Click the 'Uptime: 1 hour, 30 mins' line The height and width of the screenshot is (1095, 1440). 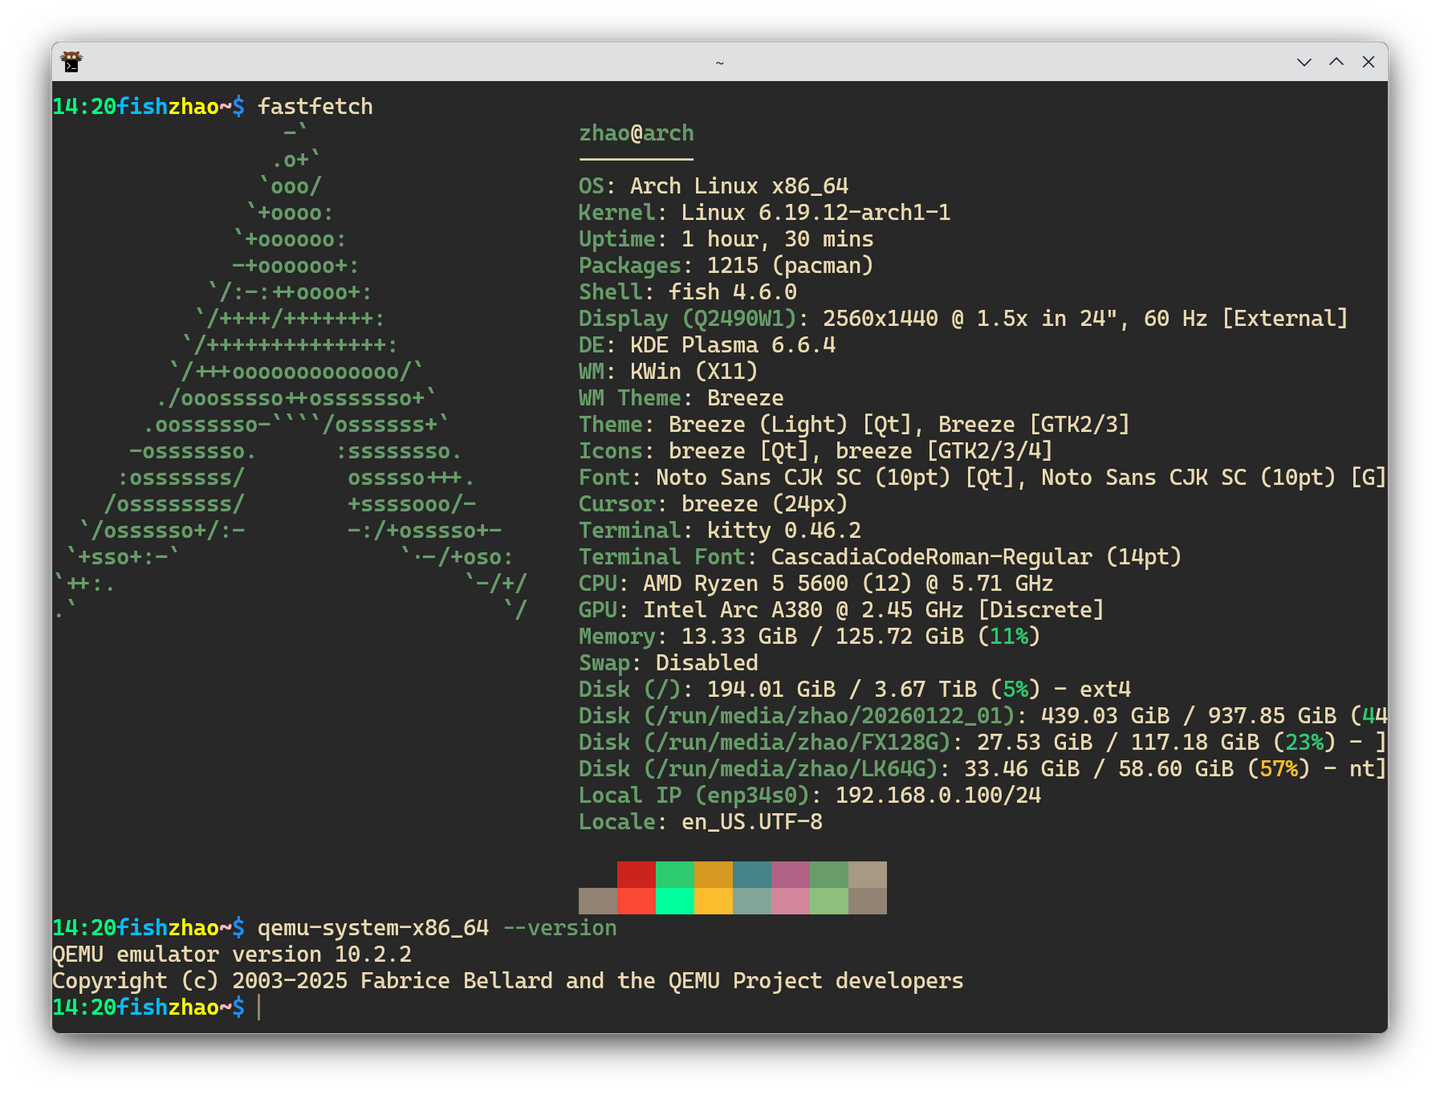726,239
